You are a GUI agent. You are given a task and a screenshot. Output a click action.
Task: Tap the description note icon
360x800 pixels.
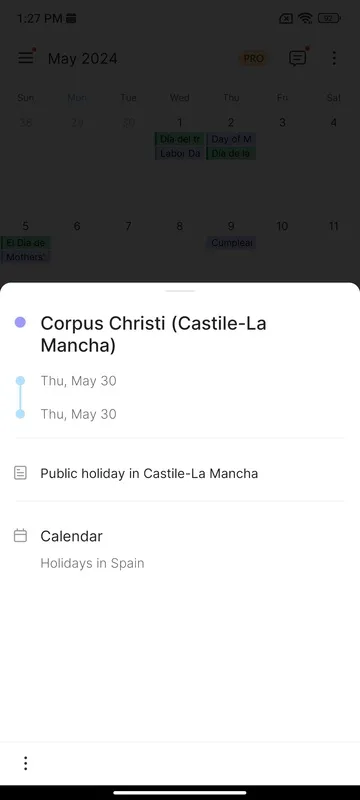click(x=20, y=473)
